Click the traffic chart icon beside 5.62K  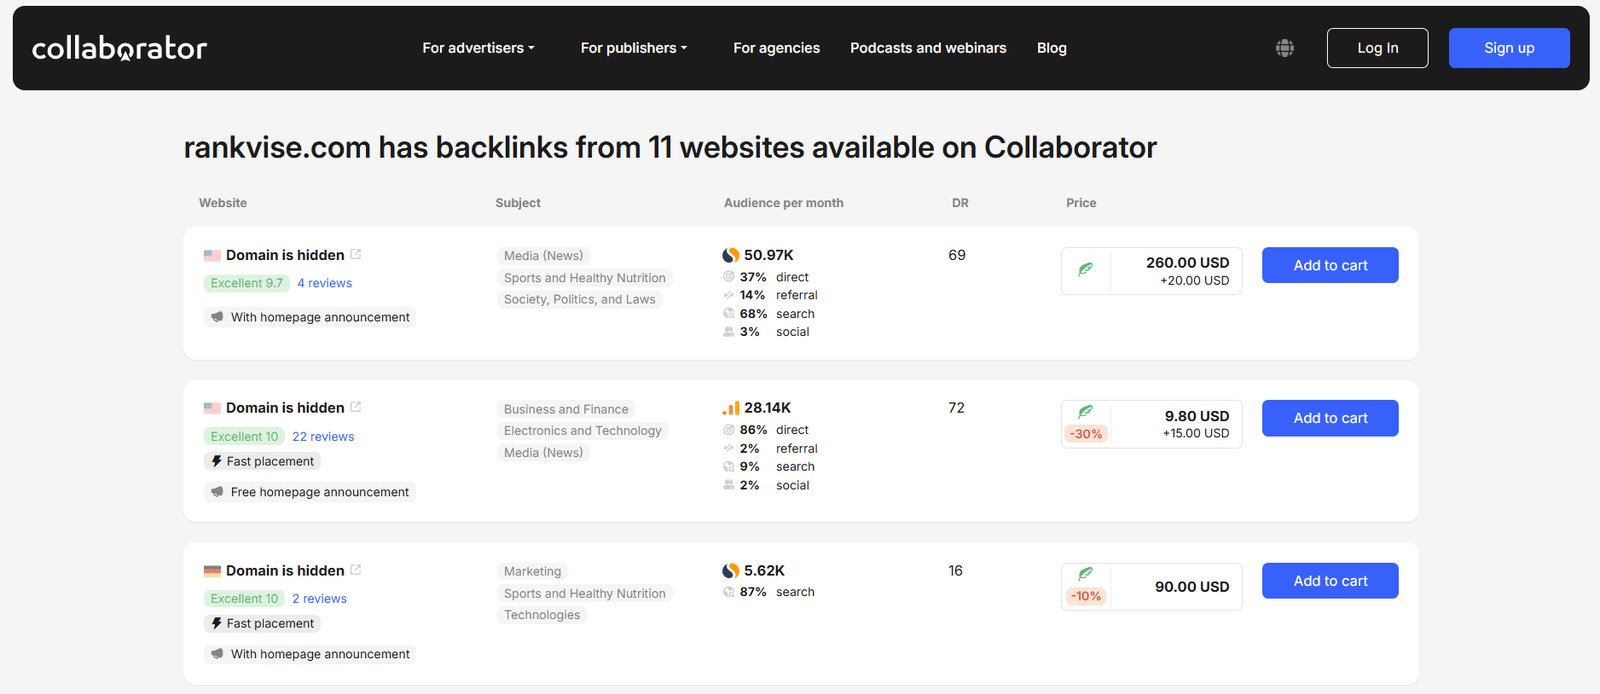pos(731,571)
